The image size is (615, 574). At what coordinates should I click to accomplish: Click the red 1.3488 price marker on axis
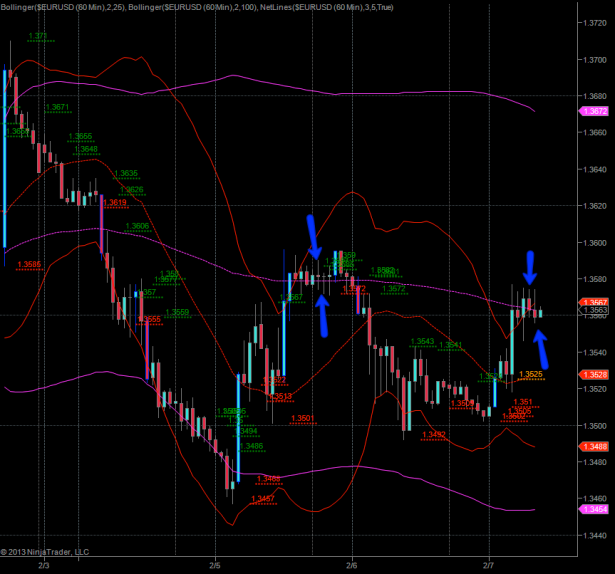594,447
